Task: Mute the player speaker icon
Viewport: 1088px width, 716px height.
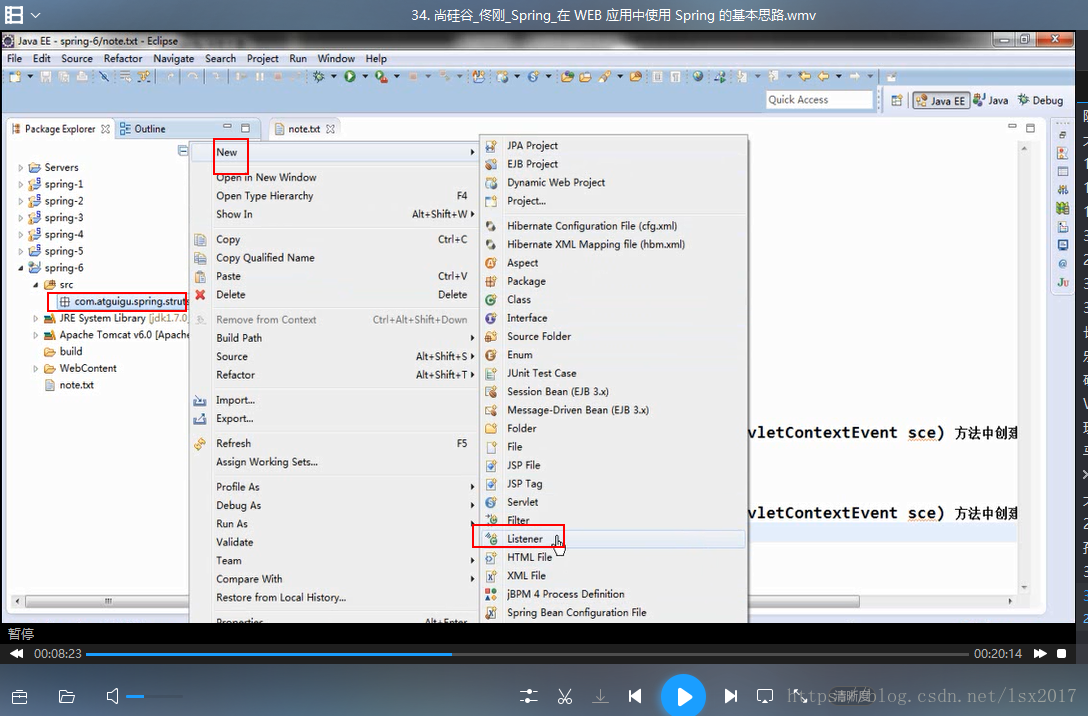Action: click(x=112, y=696)
